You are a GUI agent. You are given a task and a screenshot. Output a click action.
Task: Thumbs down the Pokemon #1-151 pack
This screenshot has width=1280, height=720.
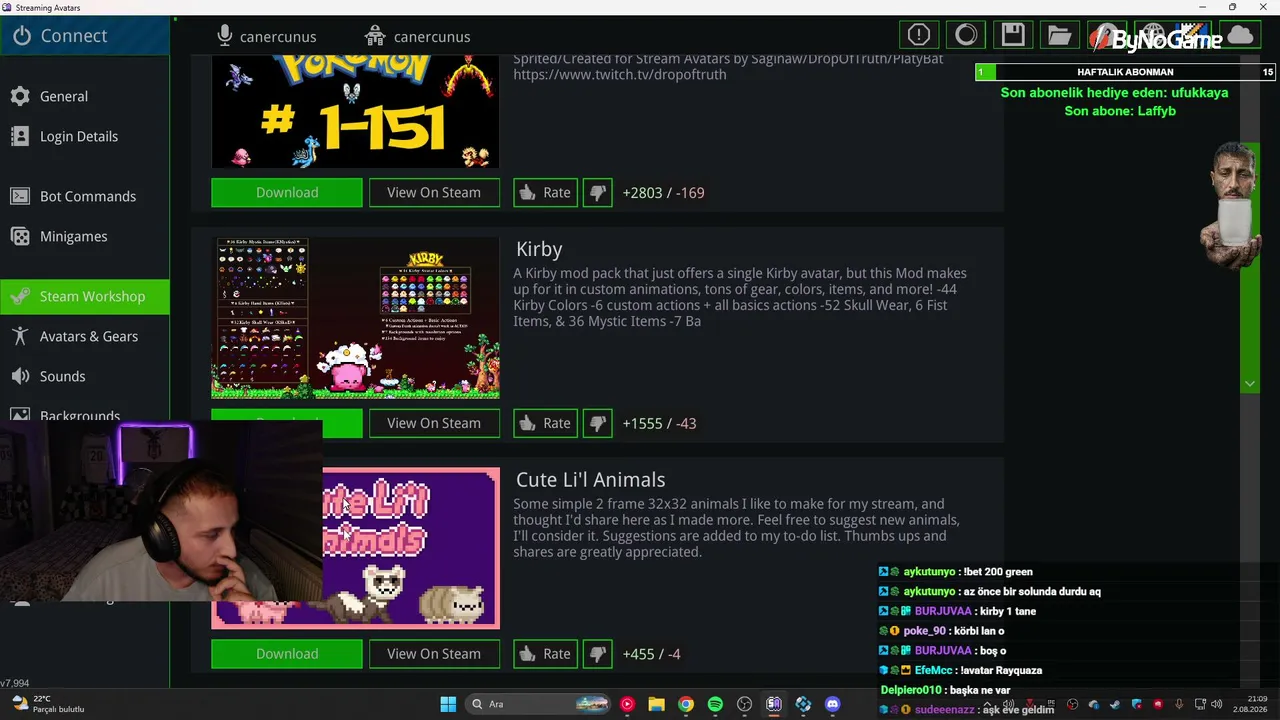598,193
